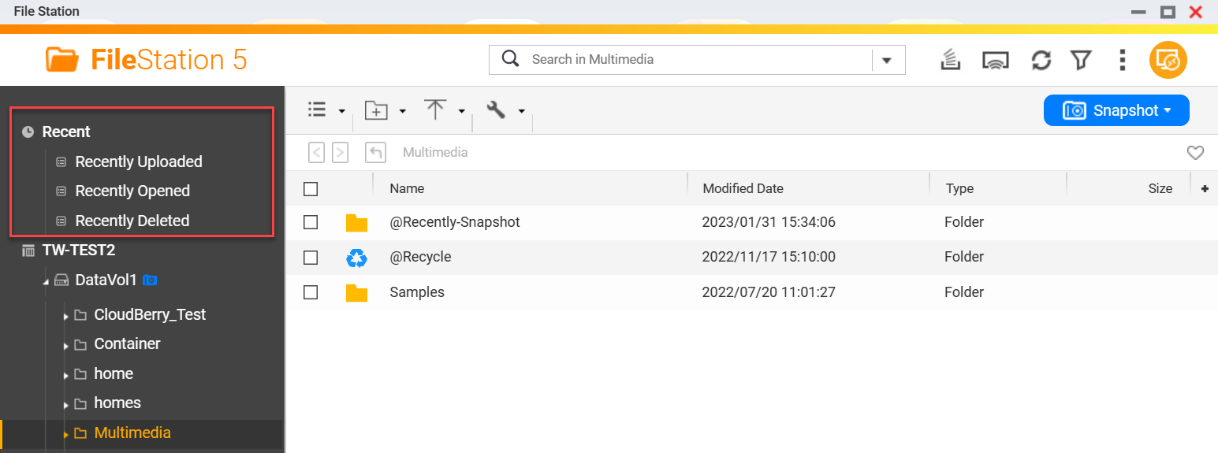Sort by the Modified Date column header

[x=743, y=188]
